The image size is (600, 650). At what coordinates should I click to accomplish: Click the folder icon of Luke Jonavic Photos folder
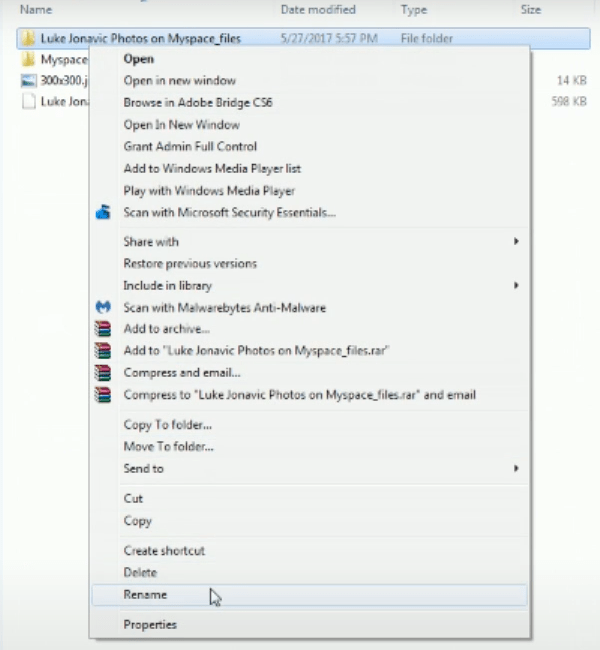coord(28,39)
